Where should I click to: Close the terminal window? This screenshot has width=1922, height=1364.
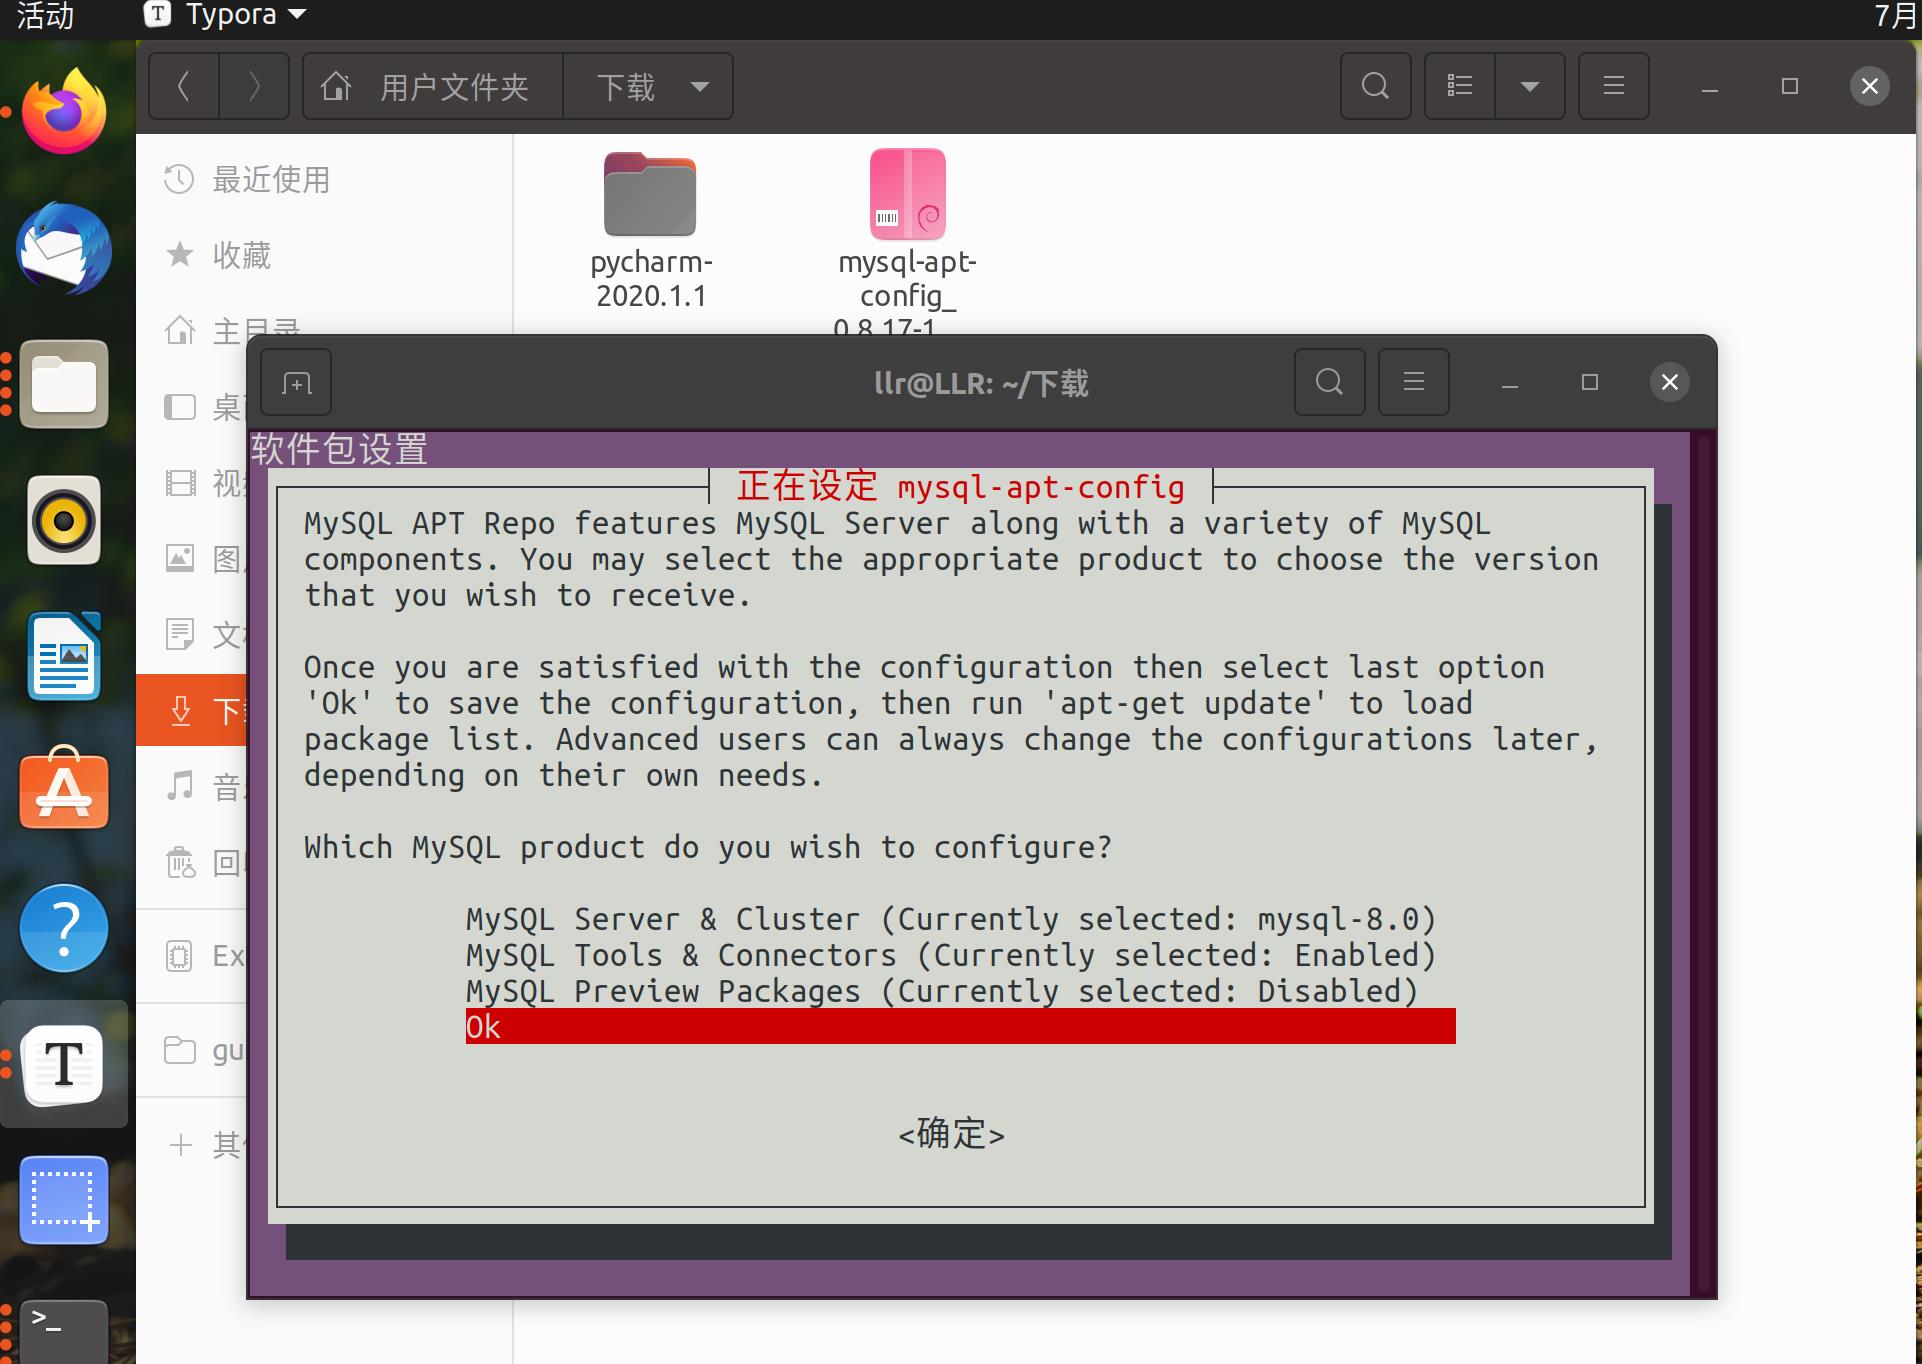(1670, 382)
